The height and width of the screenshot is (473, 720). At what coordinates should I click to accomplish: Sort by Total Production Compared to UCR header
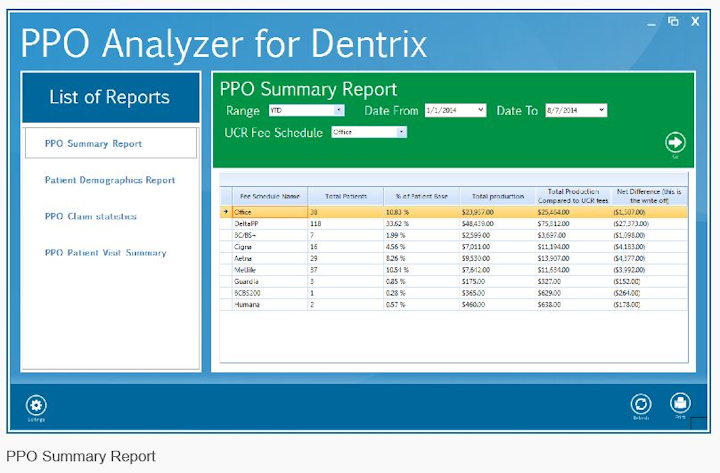[x=574, y=196]
